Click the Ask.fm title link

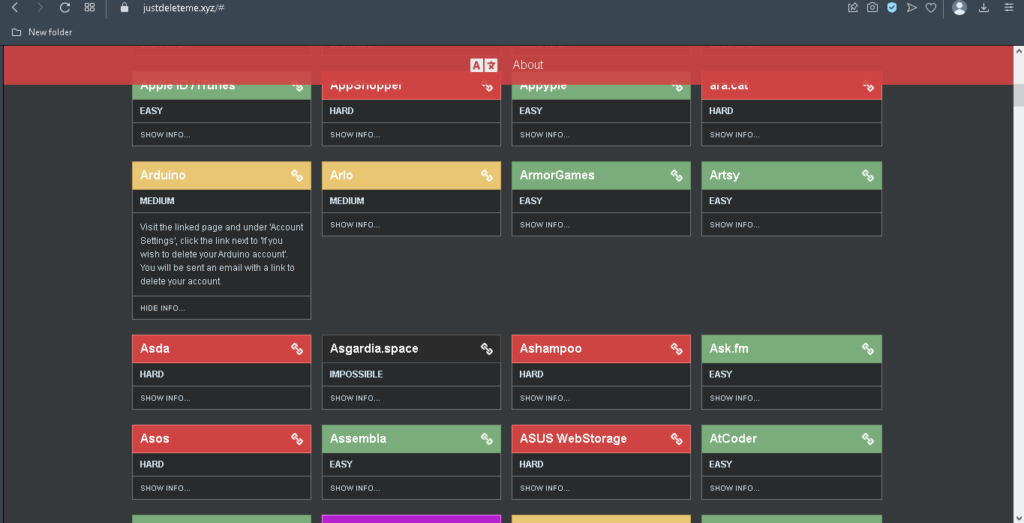(x=729, y=349)
